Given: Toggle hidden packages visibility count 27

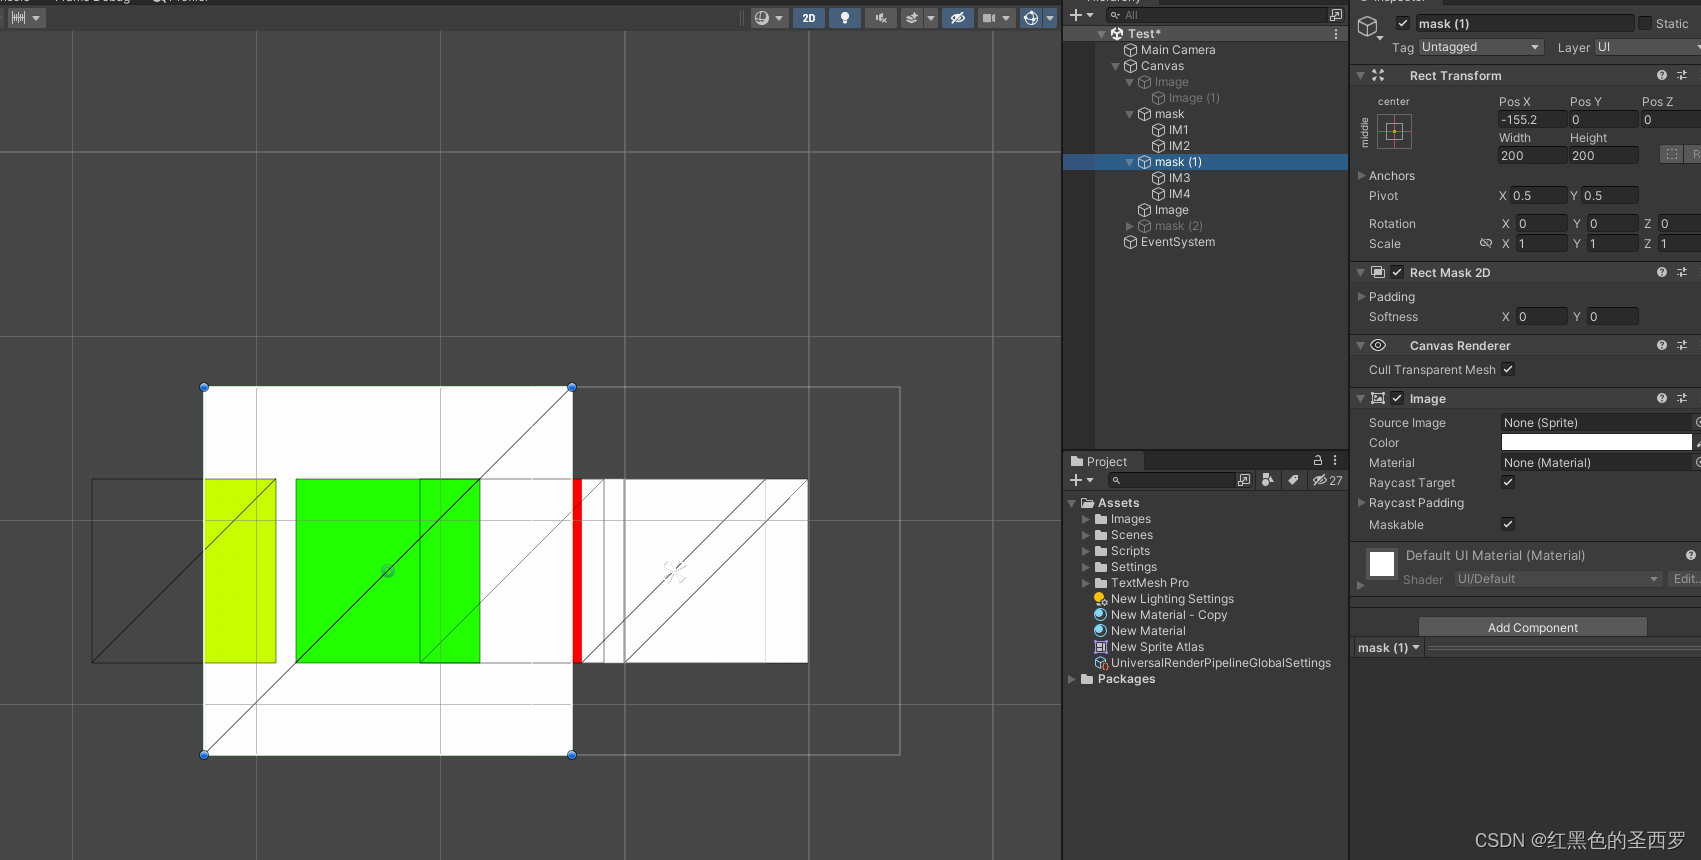Looking at the screenshot, I should [1328, 480].
